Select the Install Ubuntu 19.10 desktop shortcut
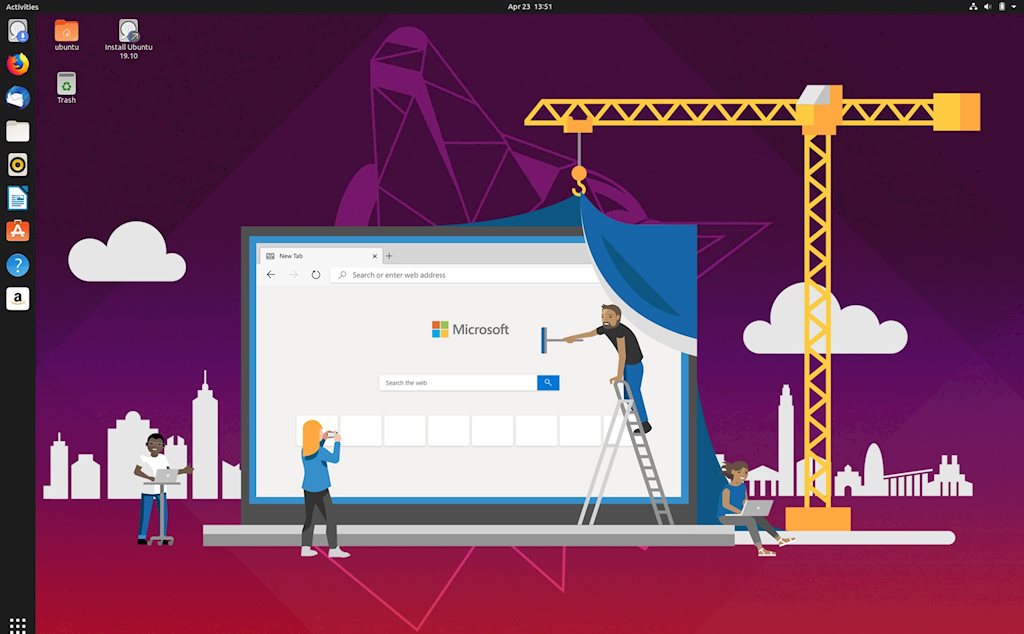 [129, 35]
